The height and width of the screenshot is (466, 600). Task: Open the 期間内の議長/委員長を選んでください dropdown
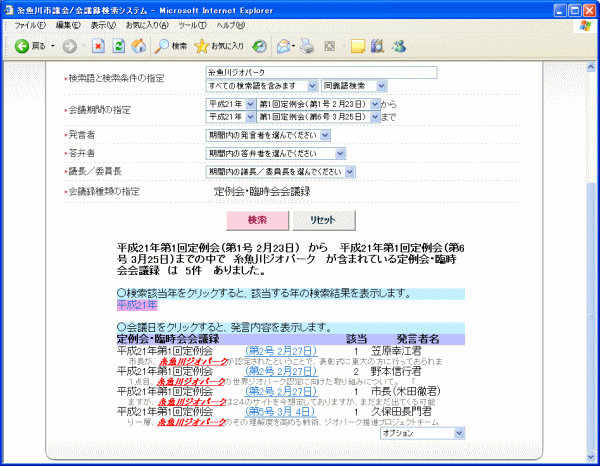coord(280,172)
